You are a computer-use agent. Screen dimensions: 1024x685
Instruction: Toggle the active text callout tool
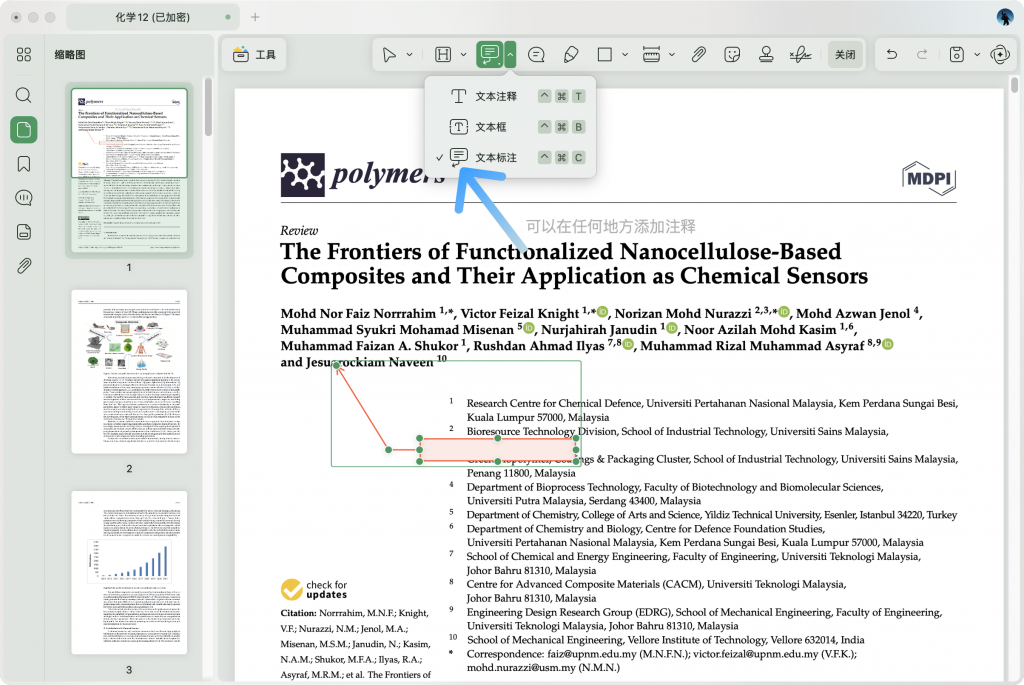[x=489, y=55]
